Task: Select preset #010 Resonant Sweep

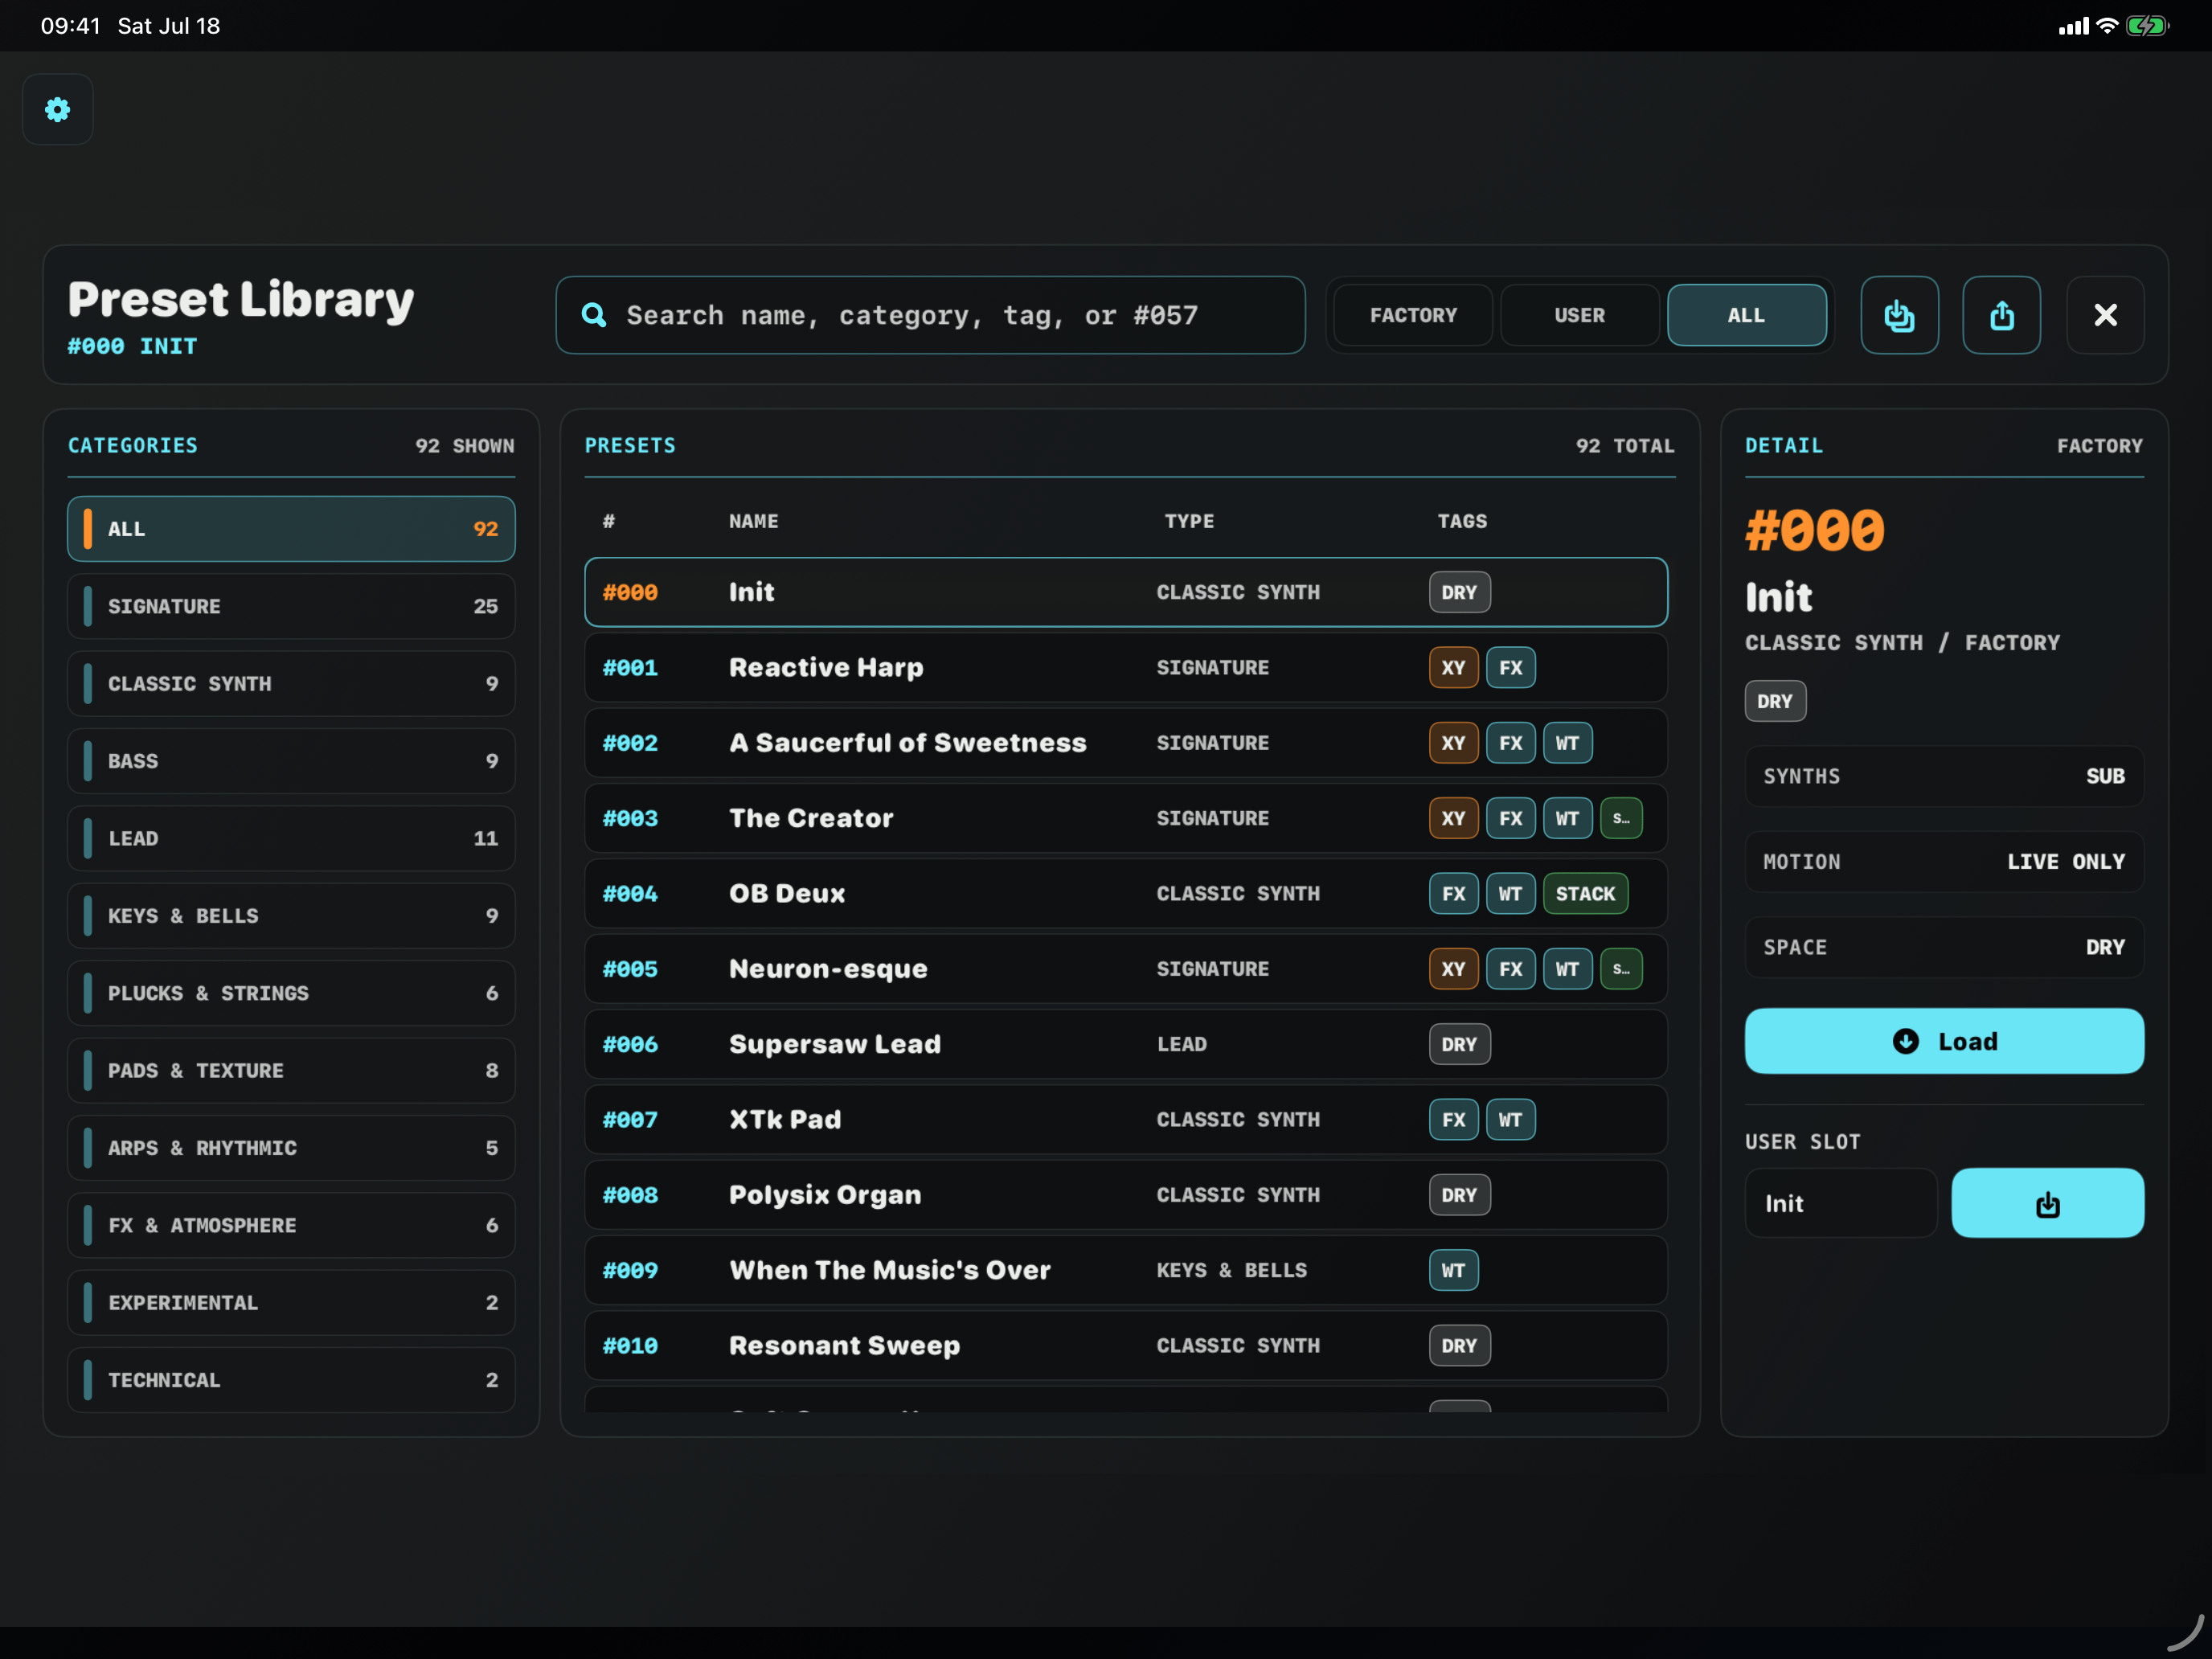Action: click(x=1126, y=1345)
